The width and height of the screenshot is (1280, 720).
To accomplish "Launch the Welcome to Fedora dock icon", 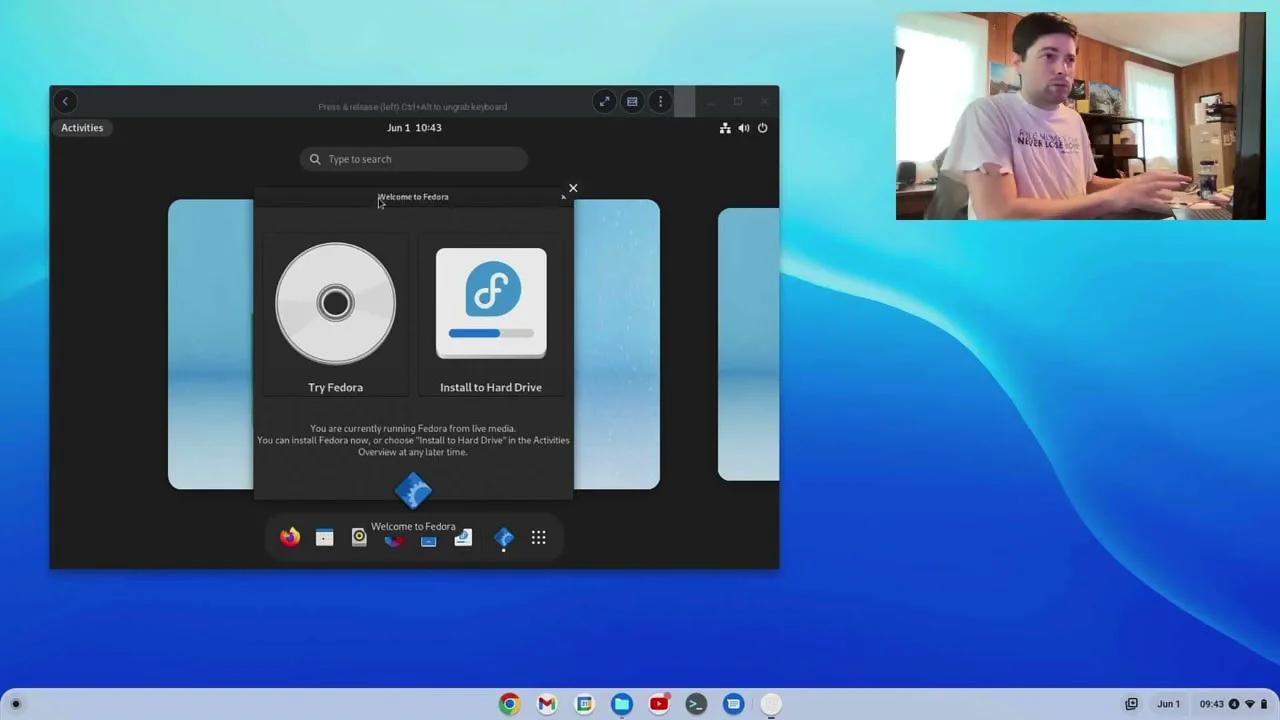I will pos(503,538).
